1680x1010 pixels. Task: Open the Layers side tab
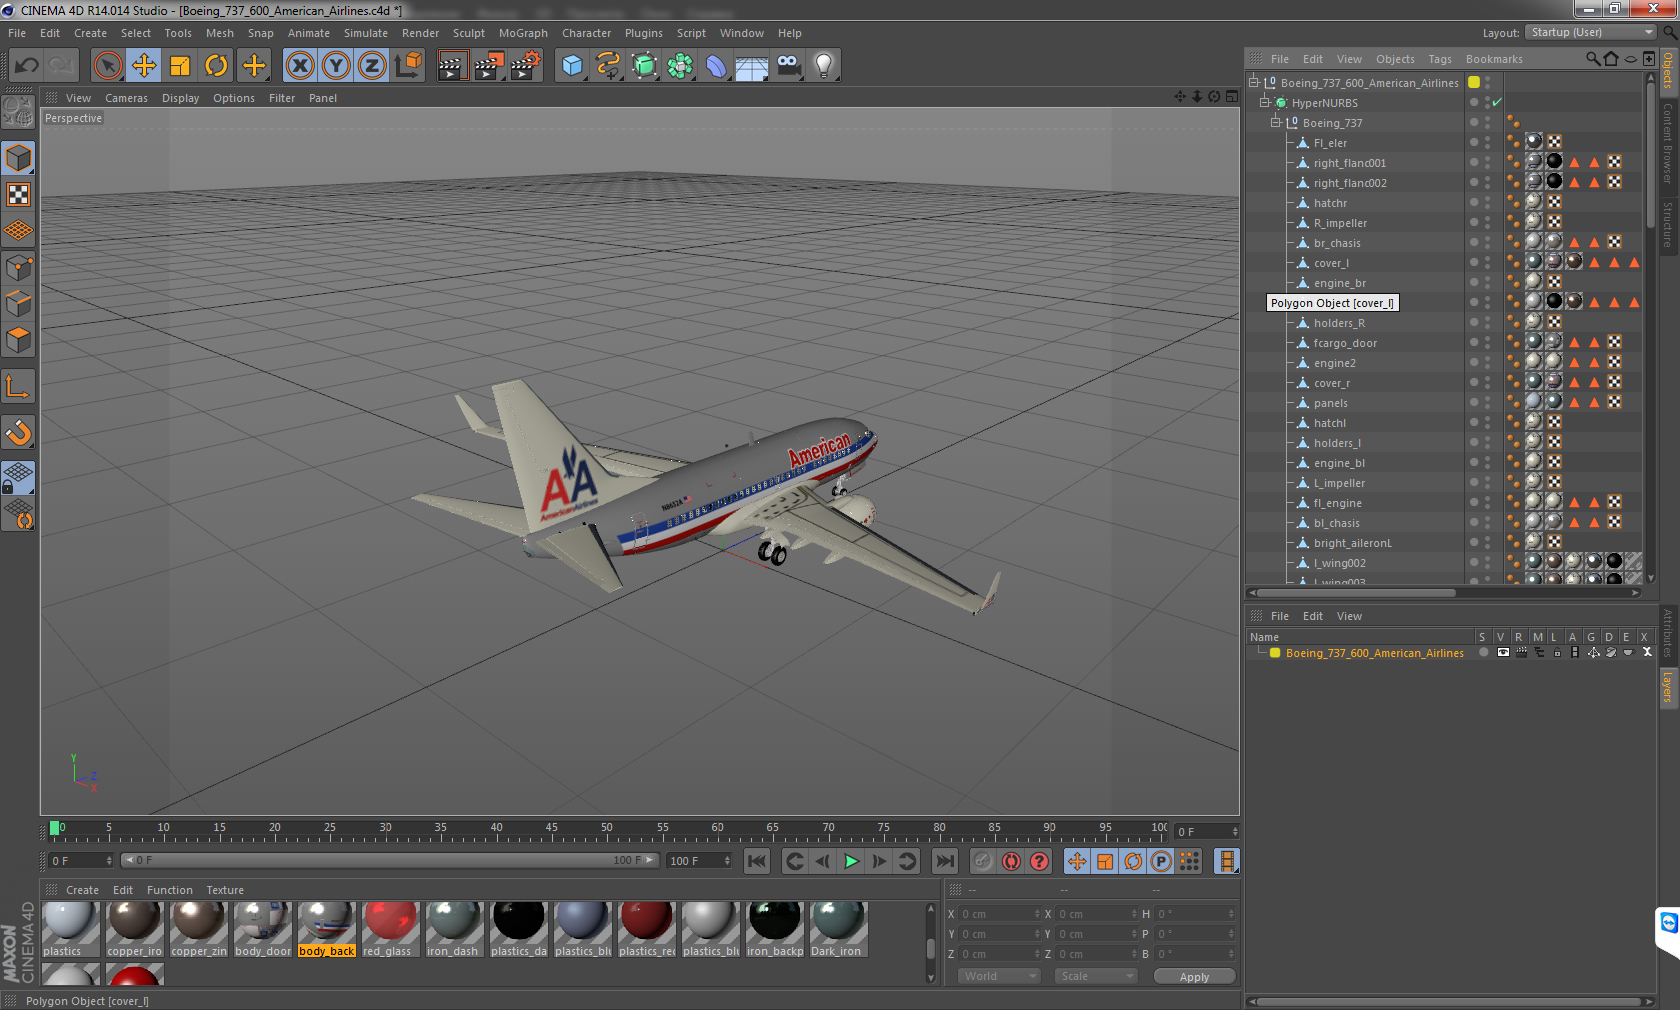[x=1667, y=688]
